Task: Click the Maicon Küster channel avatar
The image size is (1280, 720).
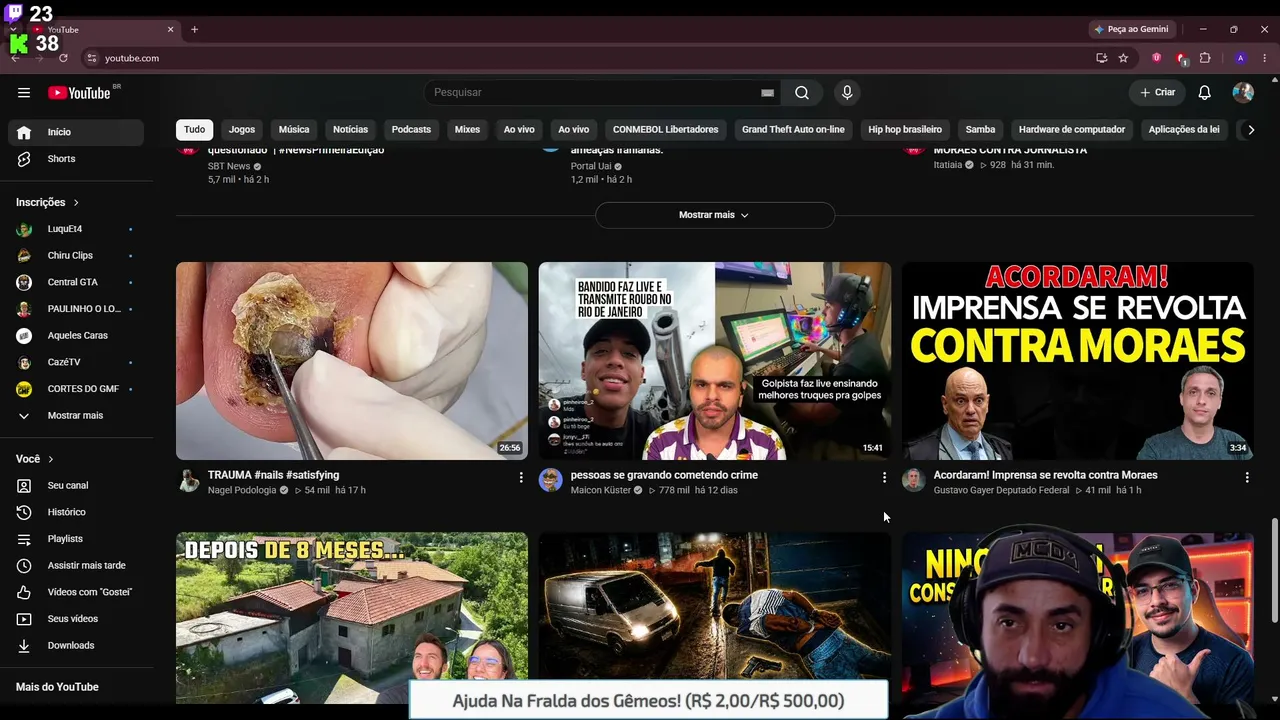Action: tap(551, 480)
